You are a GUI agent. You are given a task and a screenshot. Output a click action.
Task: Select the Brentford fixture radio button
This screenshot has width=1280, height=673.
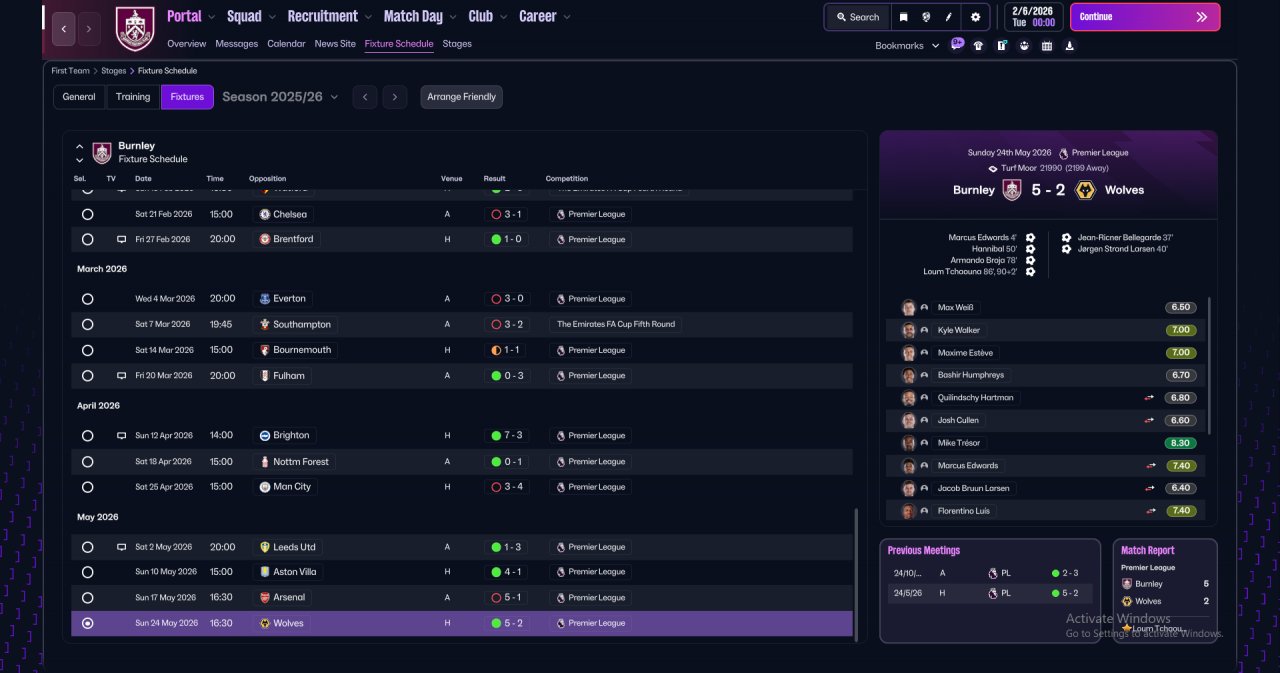(x=87, y=240)
